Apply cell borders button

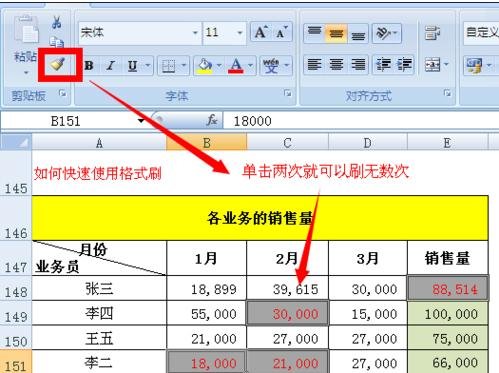point(169,66)
